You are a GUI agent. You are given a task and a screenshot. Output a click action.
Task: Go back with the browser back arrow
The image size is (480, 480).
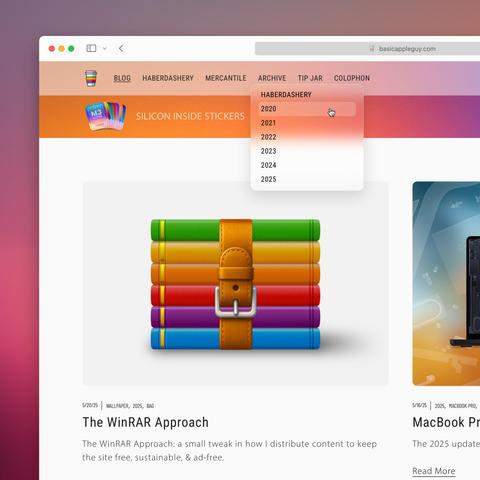[121, 48]
